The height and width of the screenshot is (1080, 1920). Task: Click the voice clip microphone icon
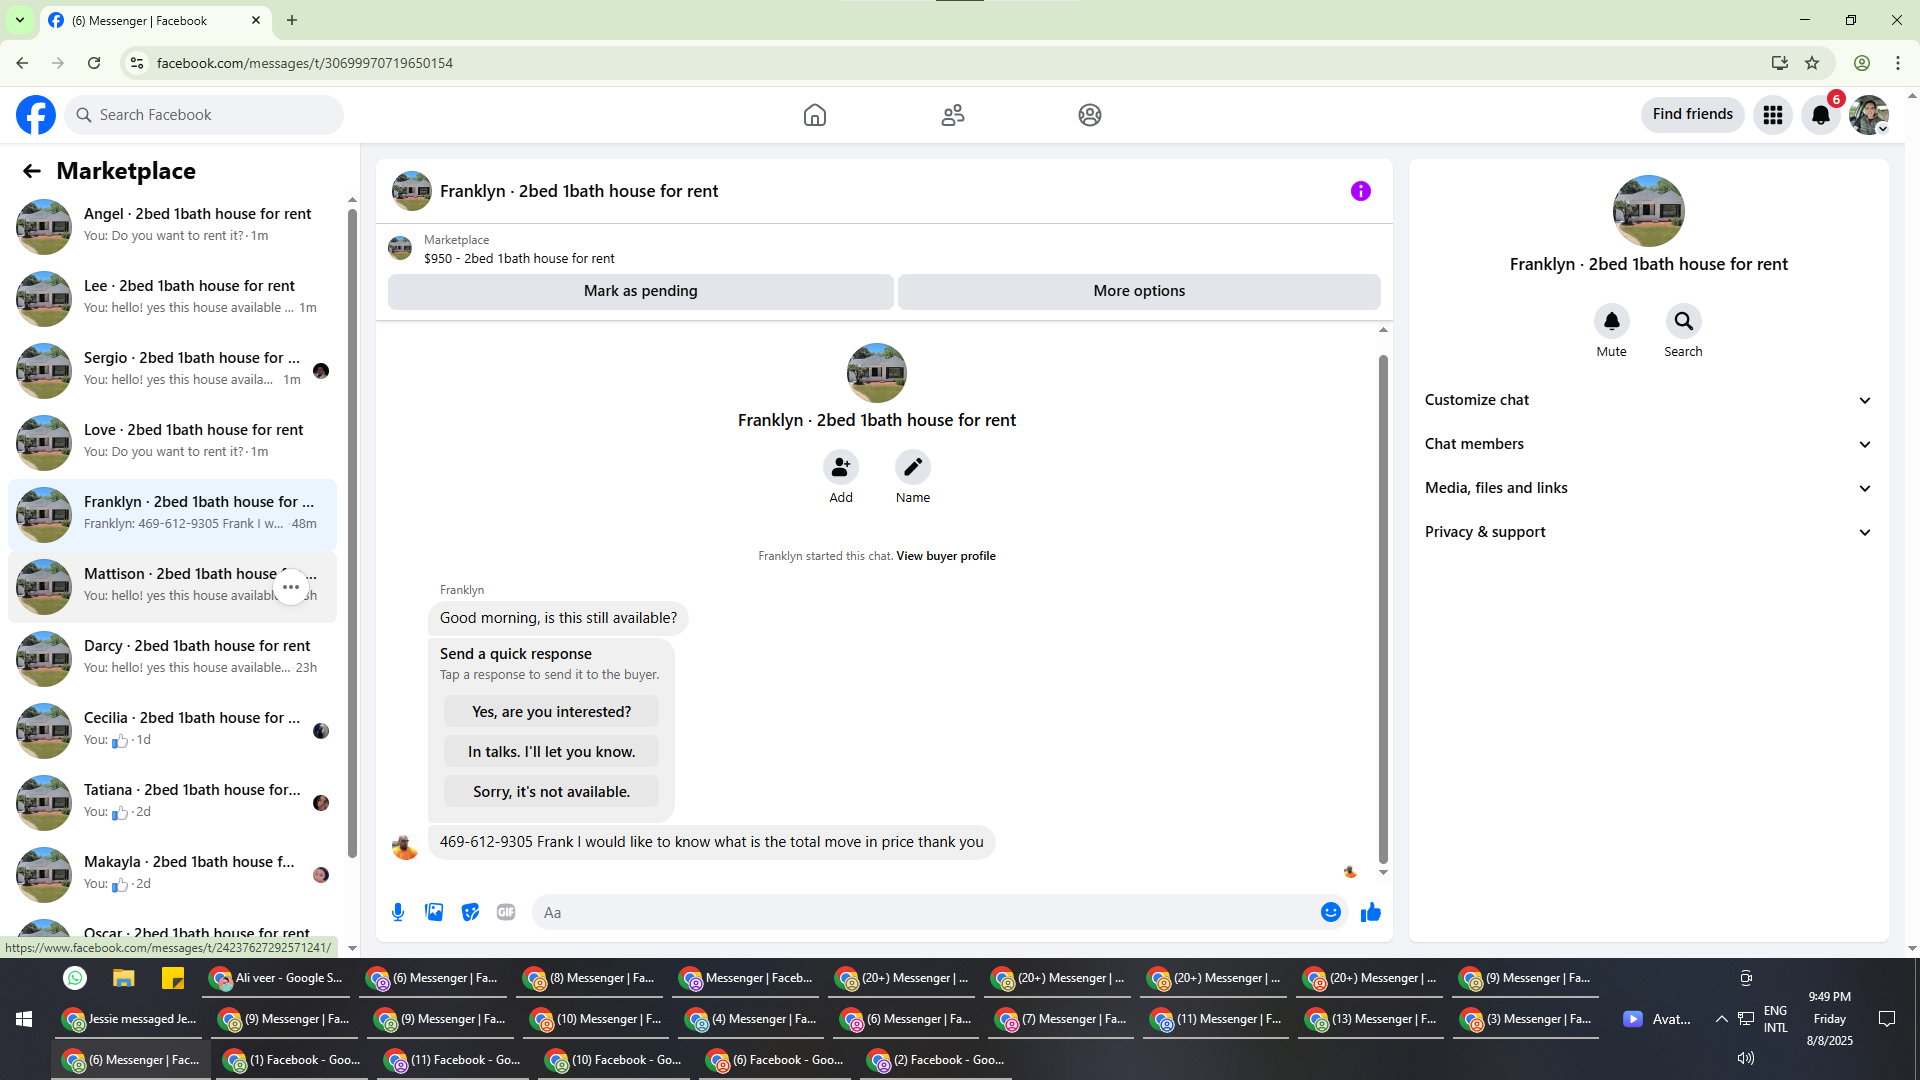[x=398, y=912]
